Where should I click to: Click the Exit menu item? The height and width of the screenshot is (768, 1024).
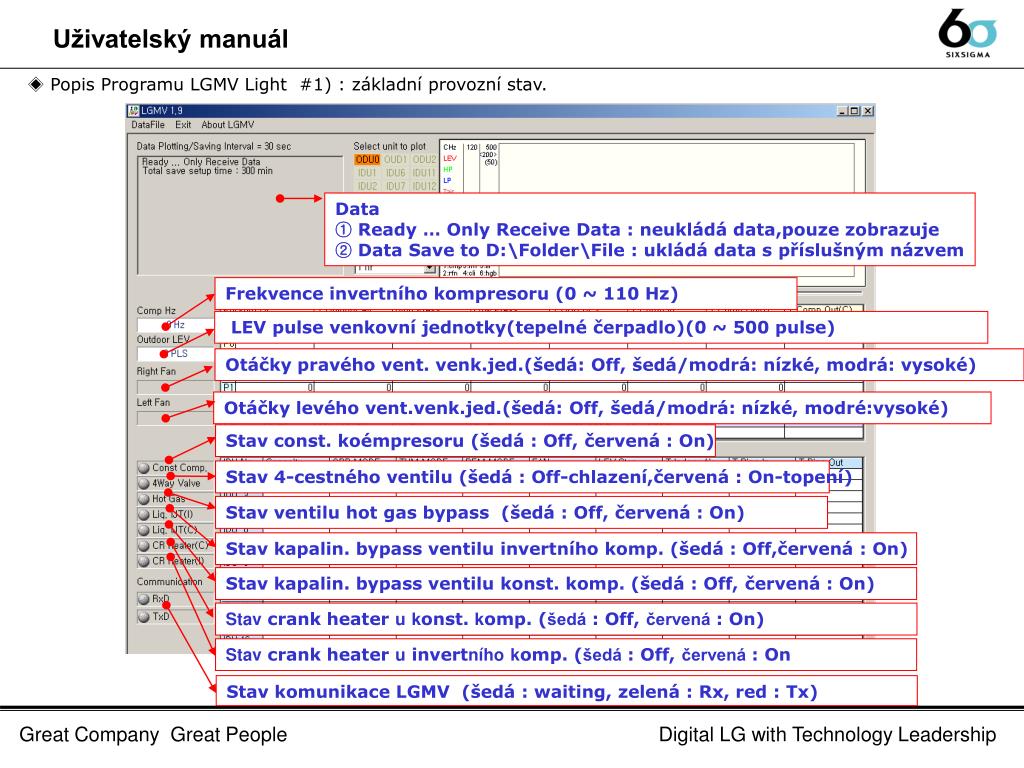click(x=183, y=125)
